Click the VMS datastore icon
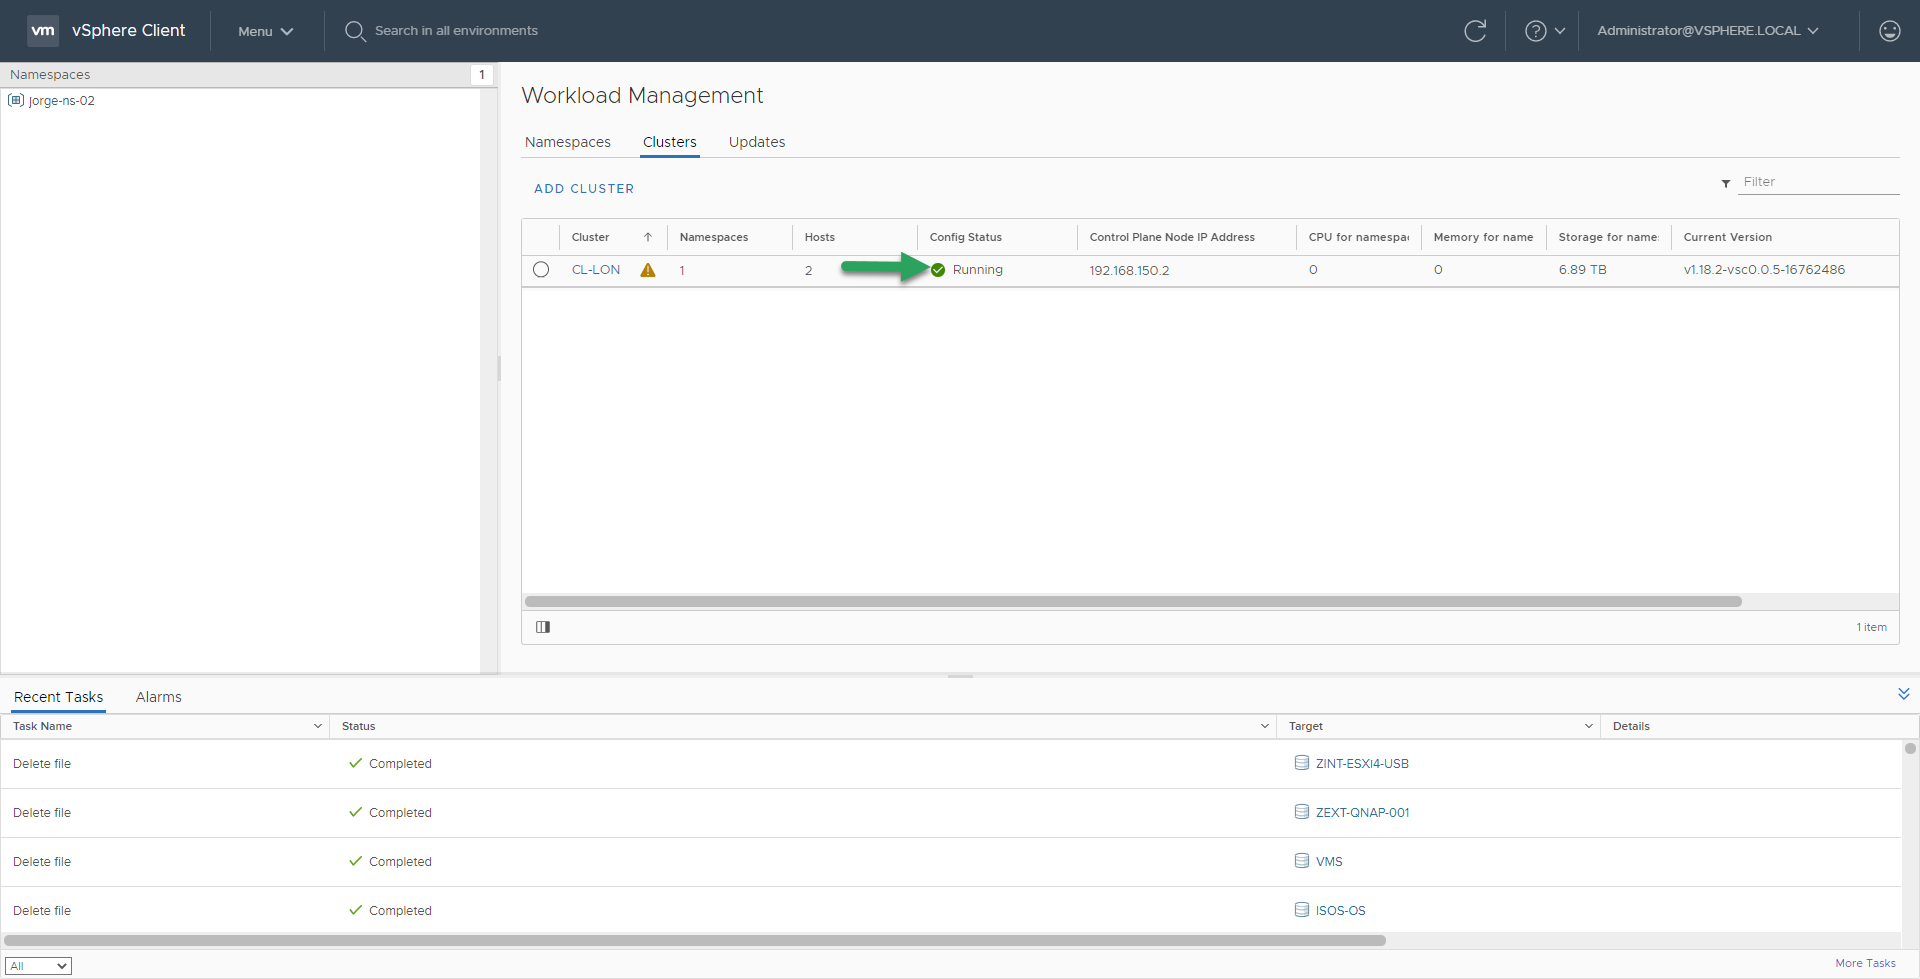This screenshot has width=1920, height=979. click(1302, 861)
